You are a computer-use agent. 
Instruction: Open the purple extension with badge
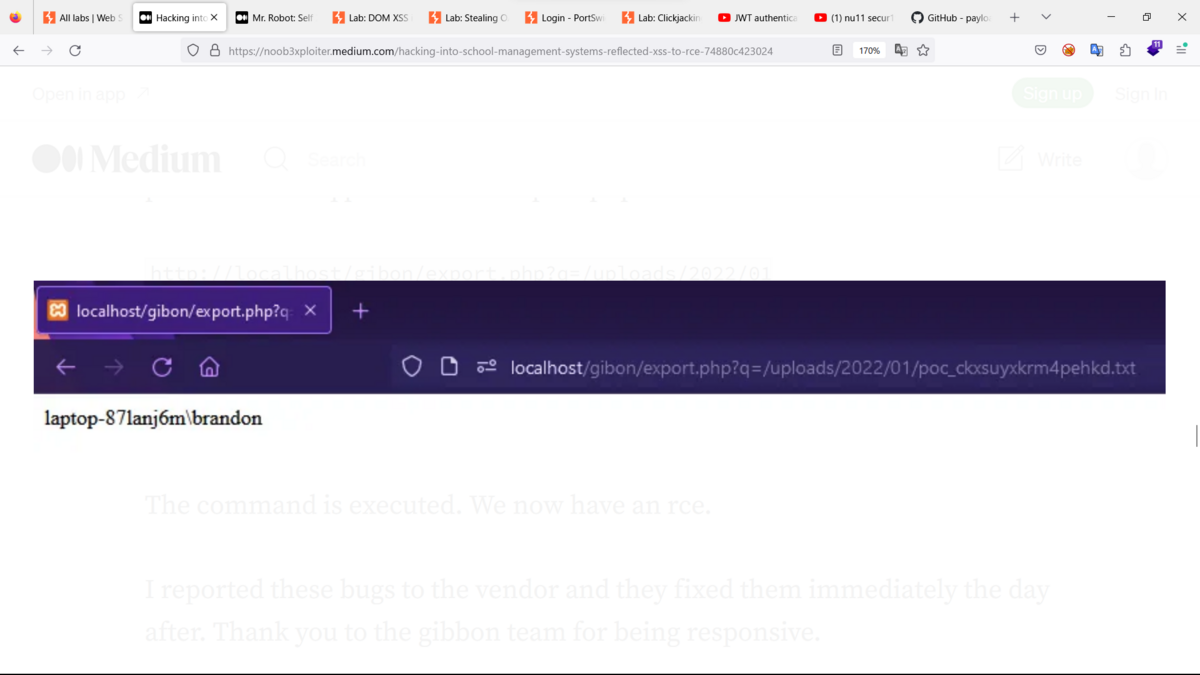tap(1154, 48)
